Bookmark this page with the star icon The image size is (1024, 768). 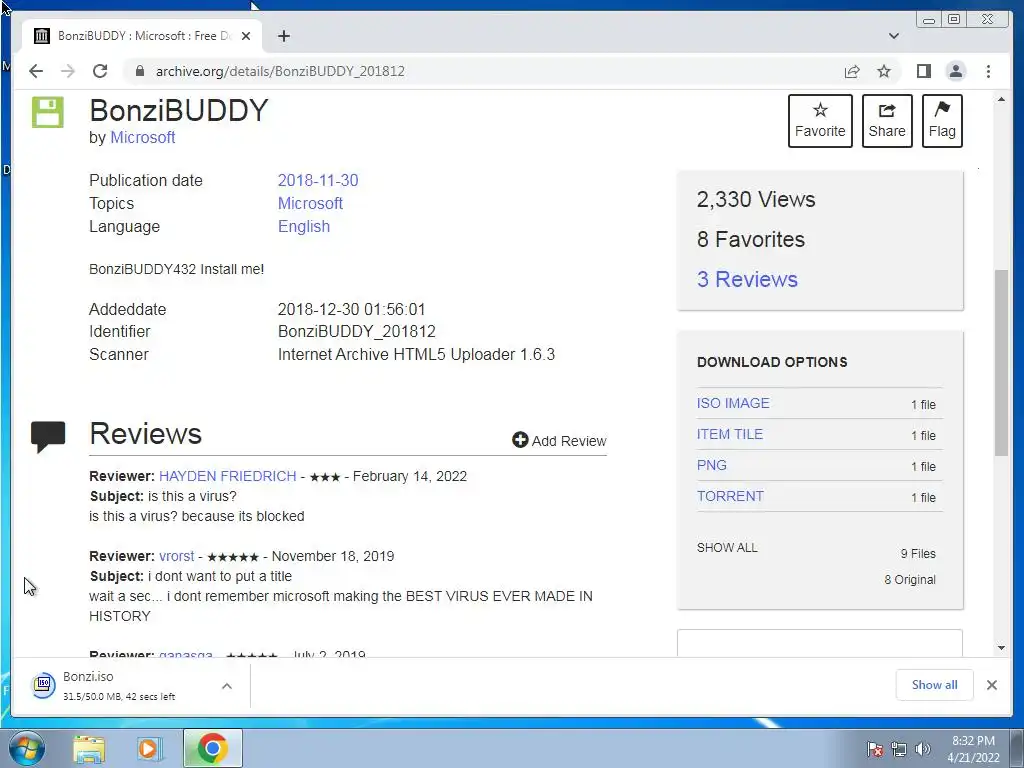click(x=884, y=71)
